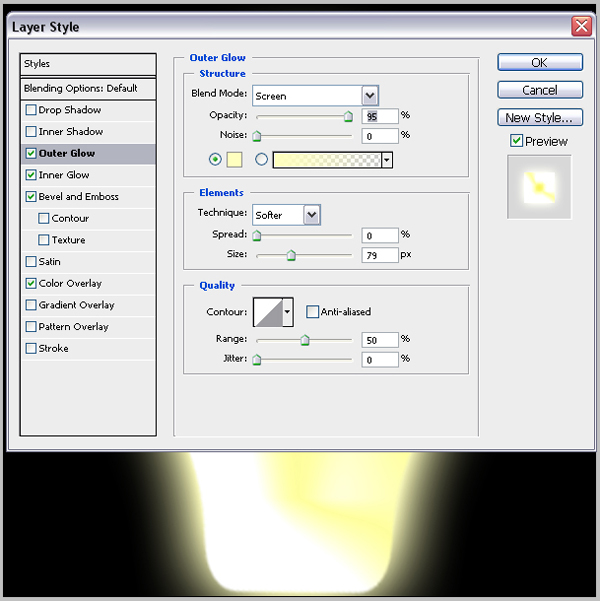Click the Jitter value field
Screen dimensions: 600x601
click(x=380, y=360)
